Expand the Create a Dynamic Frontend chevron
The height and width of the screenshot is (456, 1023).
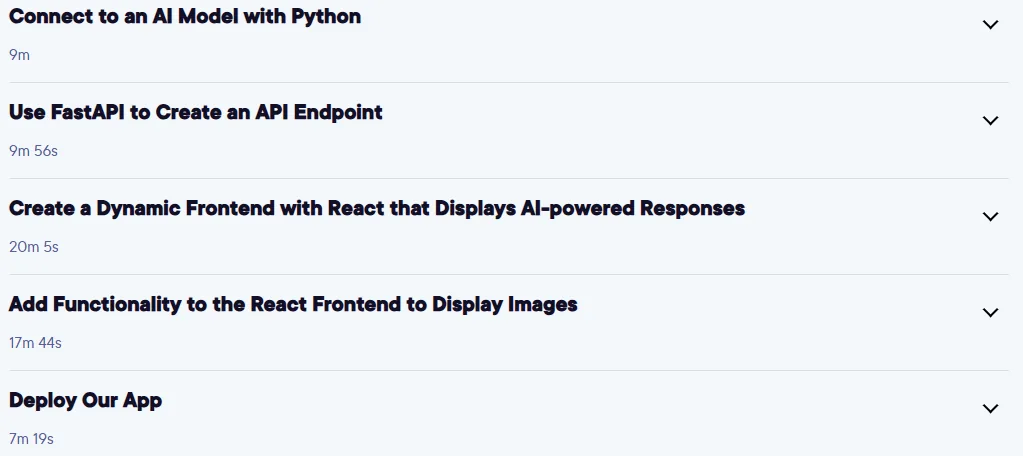(x=990, y=217)
